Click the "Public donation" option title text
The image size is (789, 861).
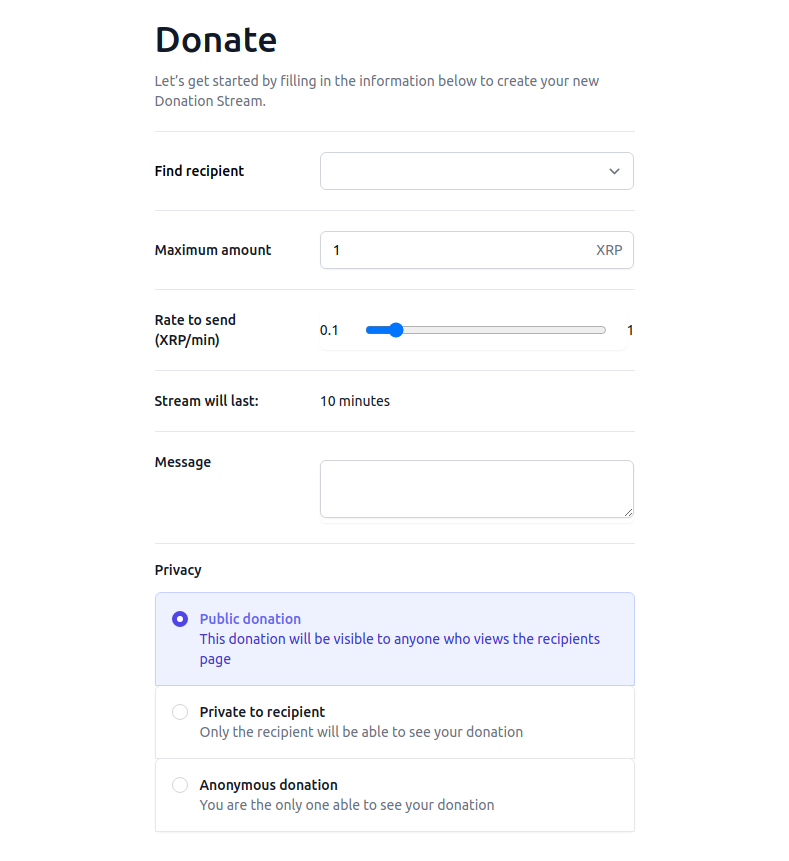250,619
